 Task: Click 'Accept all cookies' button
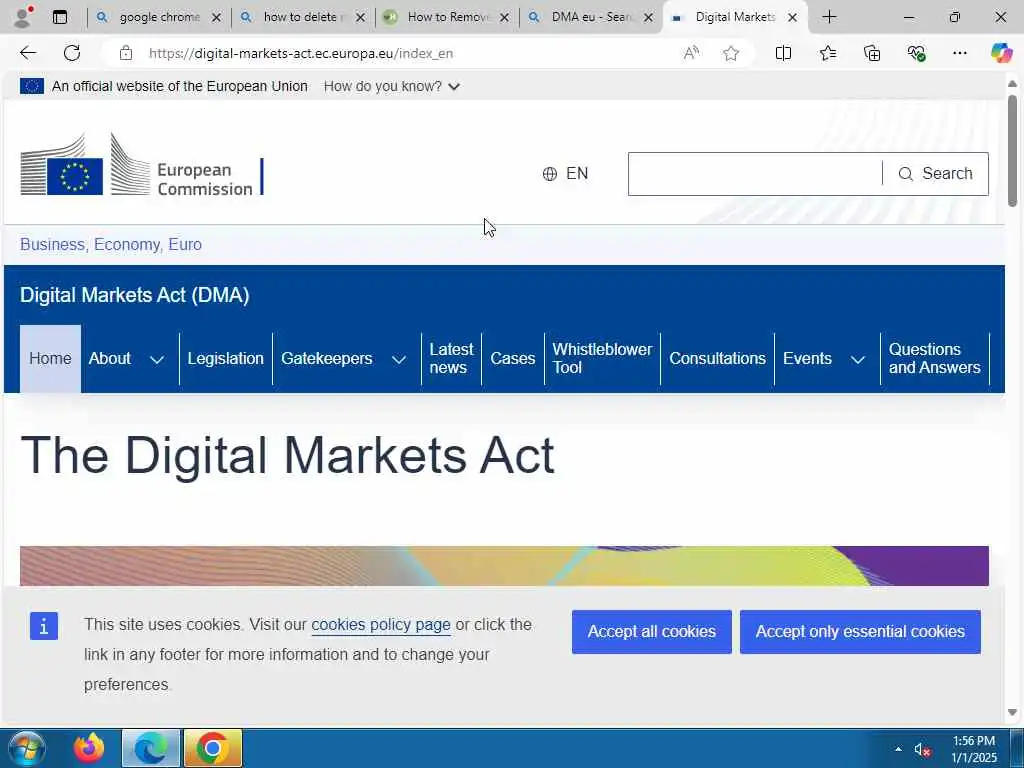652,632
